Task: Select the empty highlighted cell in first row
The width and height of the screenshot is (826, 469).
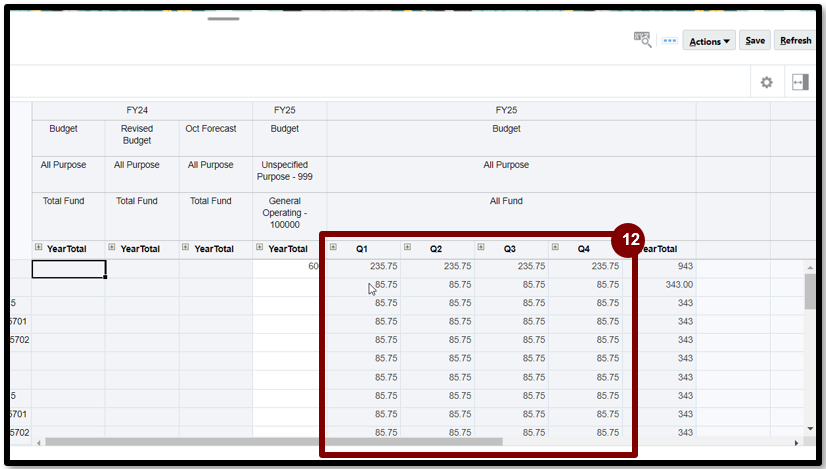Action: coord(69,268)
